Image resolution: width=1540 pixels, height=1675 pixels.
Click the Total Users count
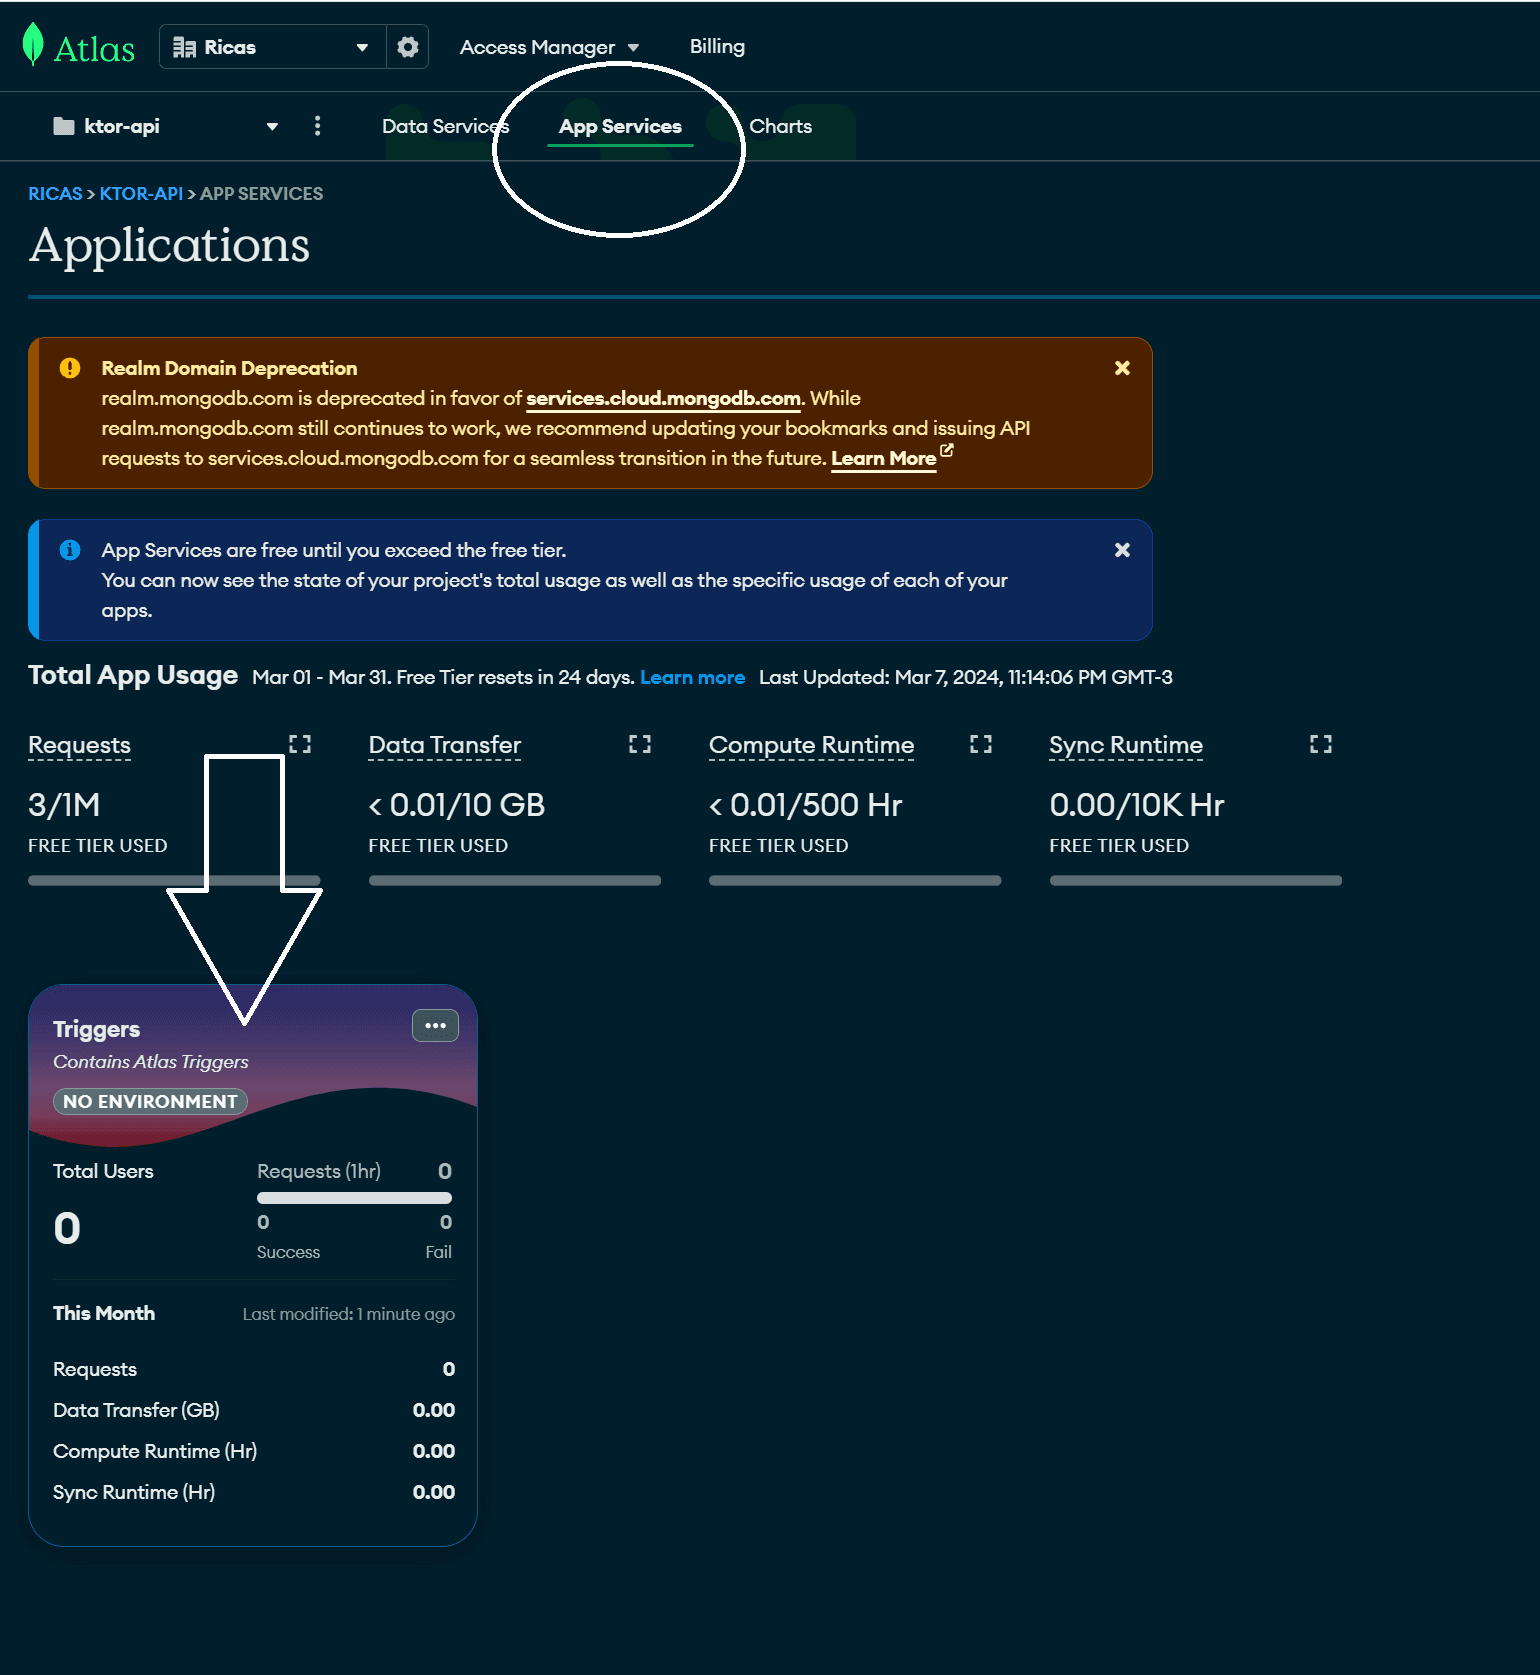click(67, 1228)
